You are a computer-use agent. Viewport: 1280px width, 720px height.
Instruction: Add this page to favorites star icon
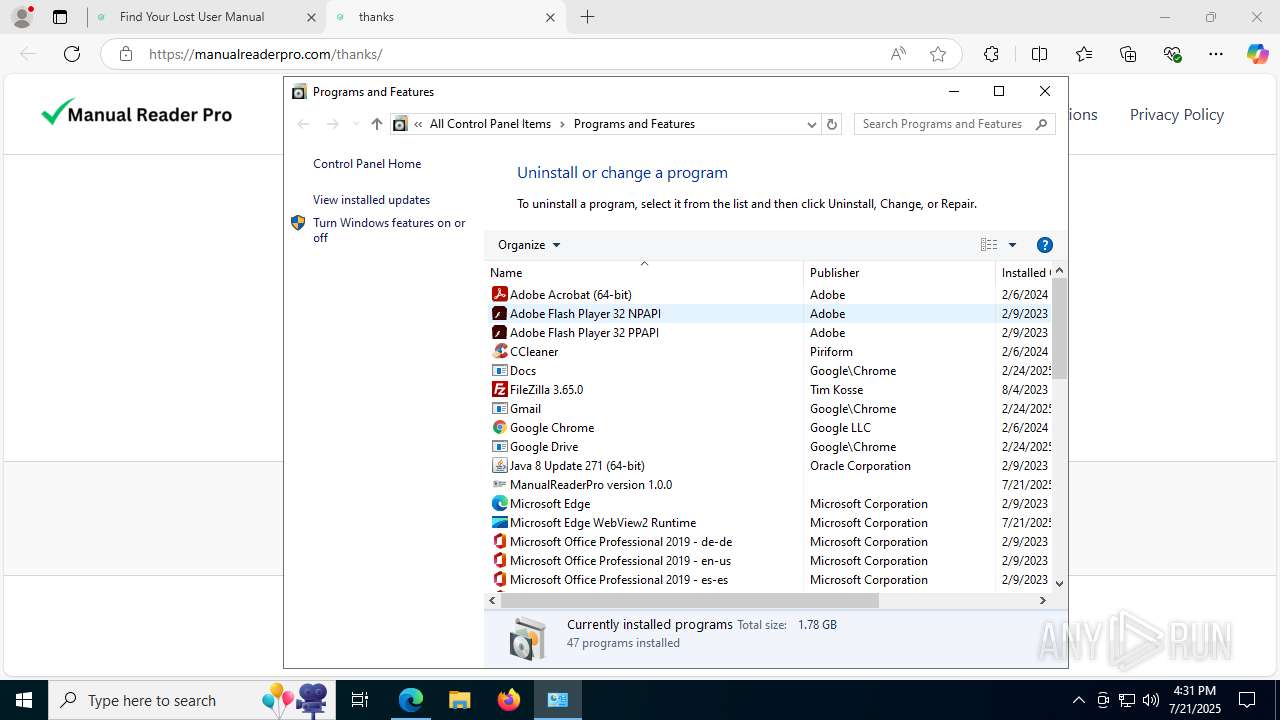coord(938,54)
